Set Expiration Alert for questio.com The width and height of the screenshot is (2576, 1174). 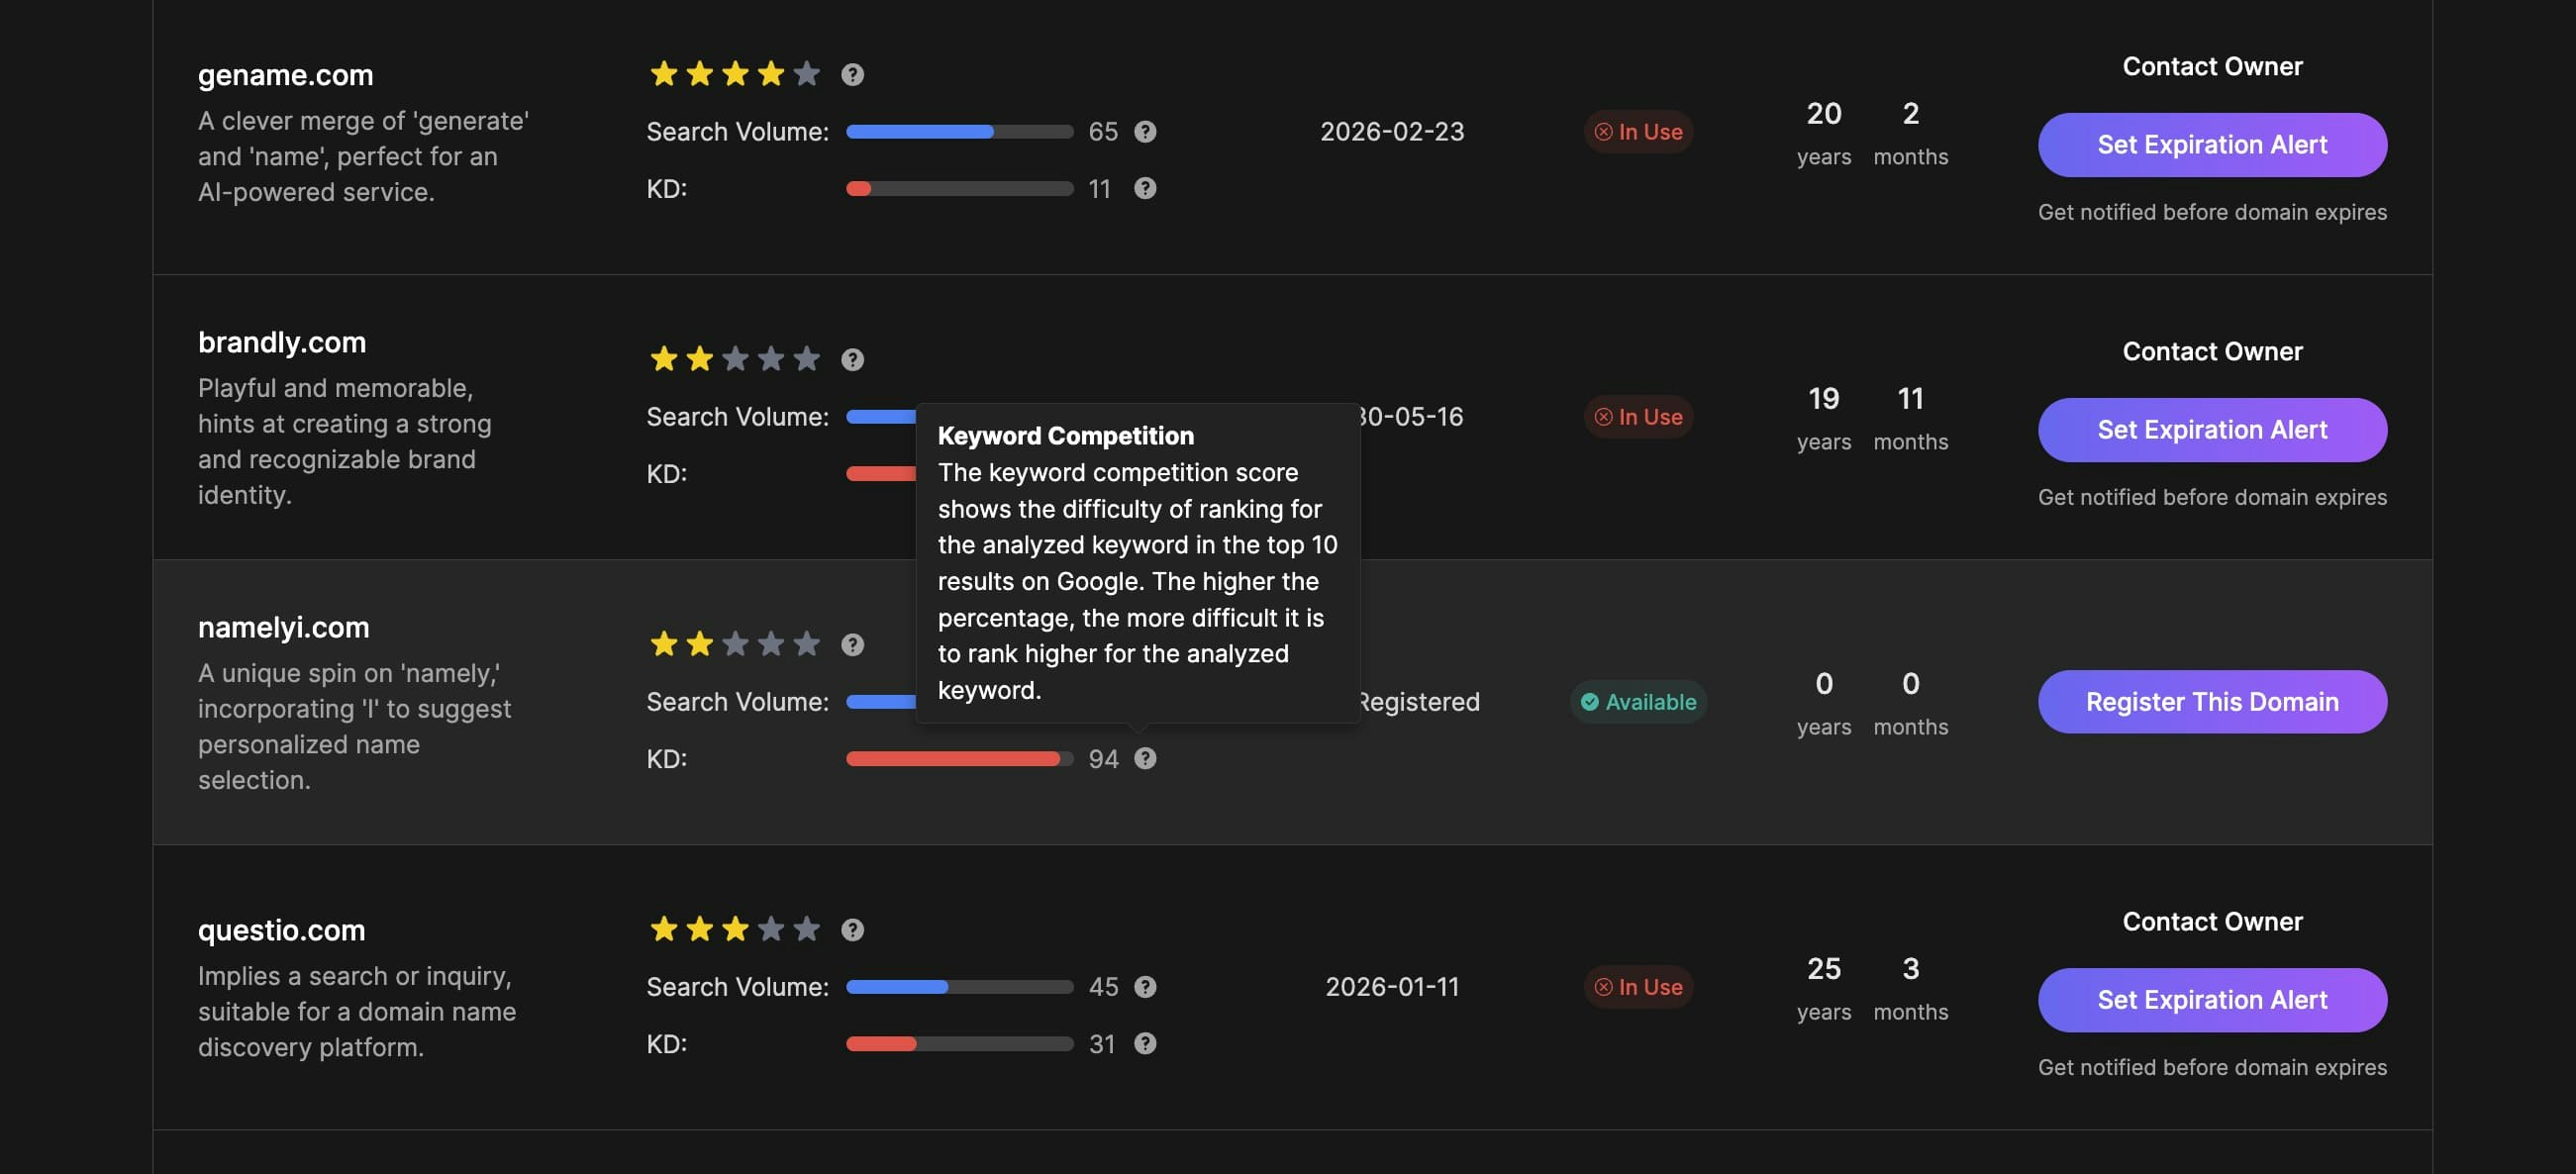[x=2211, y=1000]
